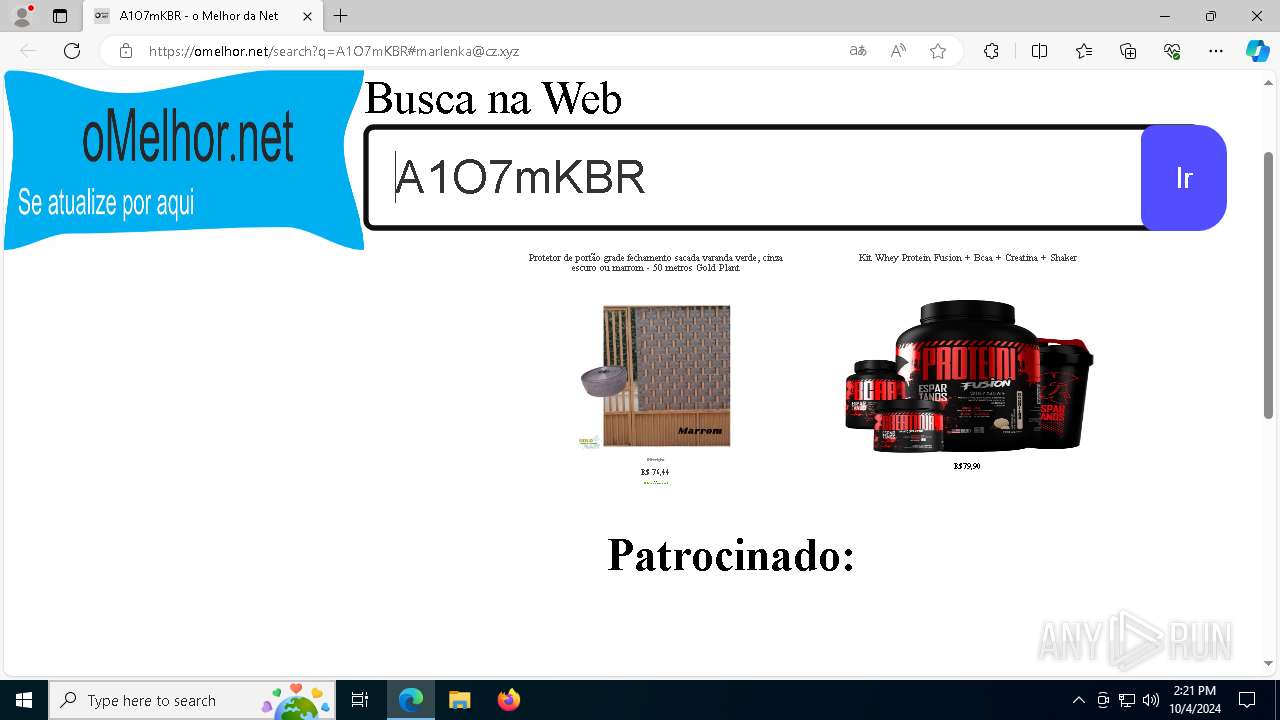View site information lock icon
The height and width of the screenshot is (720, 1280).
(125, 51)
